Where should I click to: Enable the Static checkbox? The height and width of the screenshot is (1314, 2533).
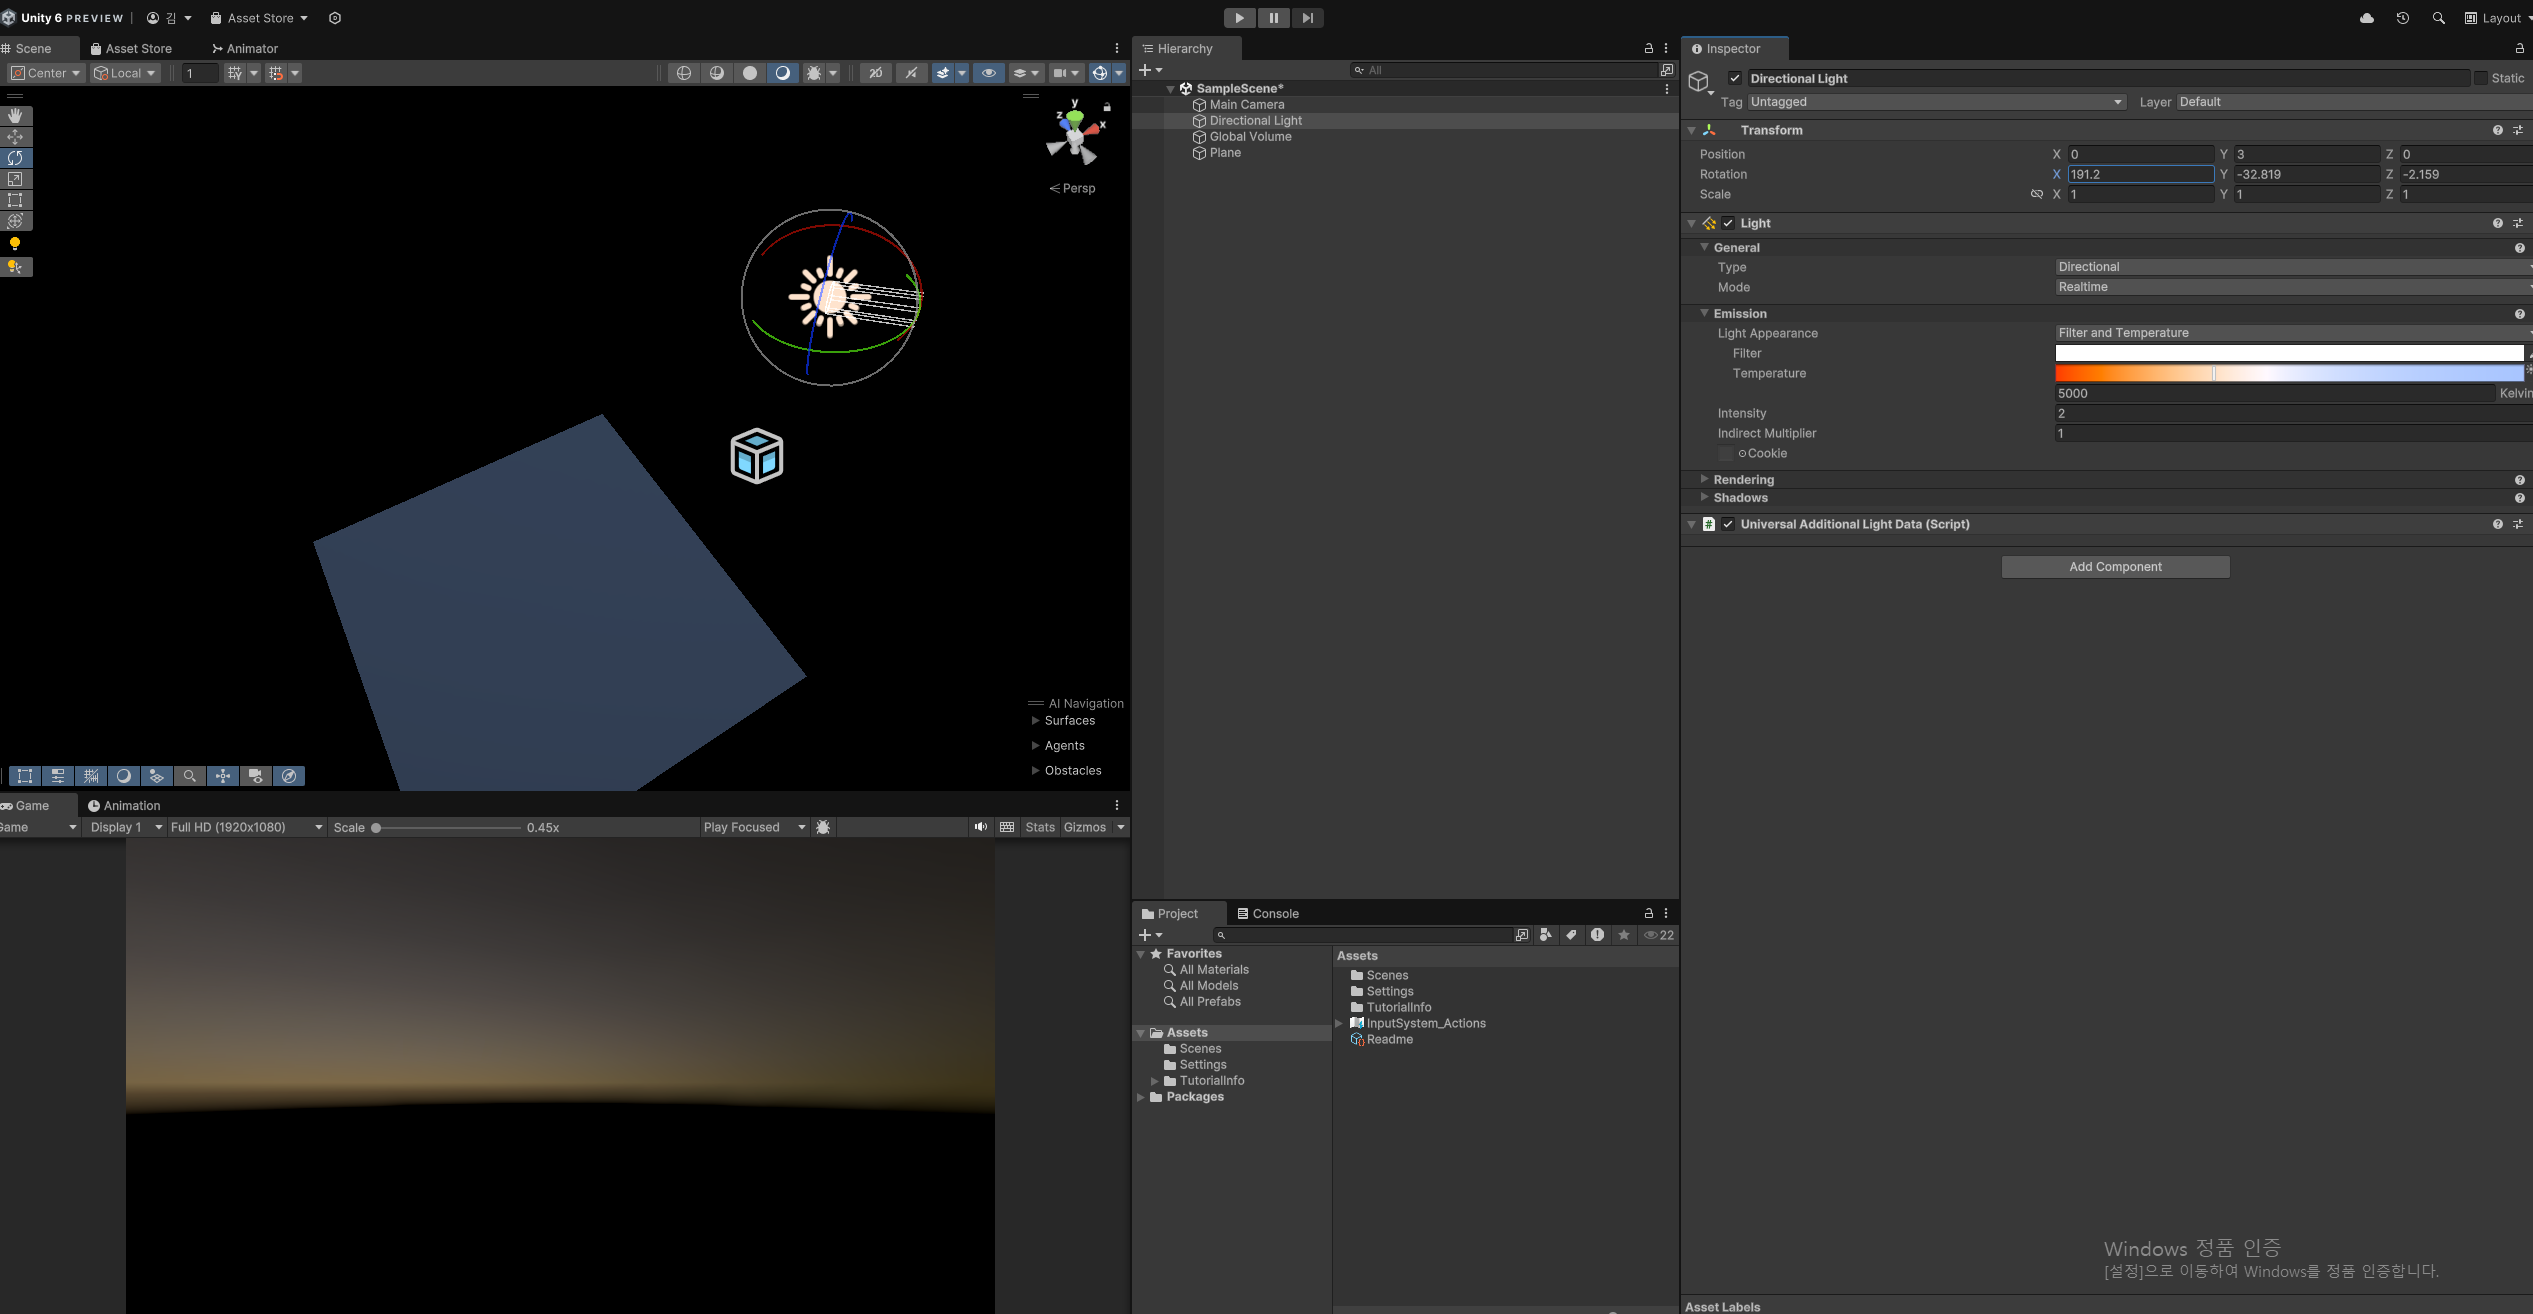pyautogui.click(x=2481, y=78)
